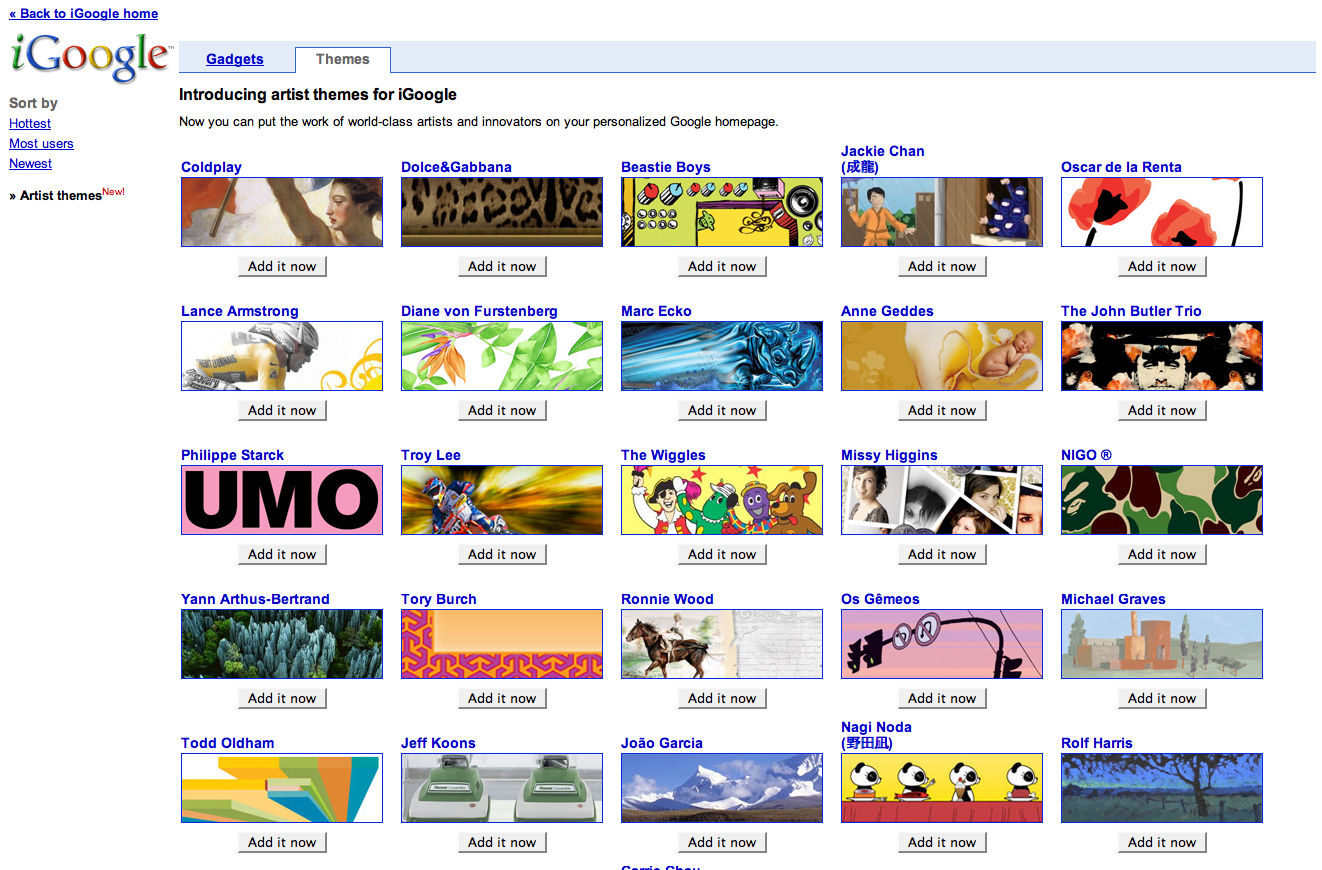Open the Gadgets tab
The width and height of the screenshot is (1322, 870).
pos(235,59)
